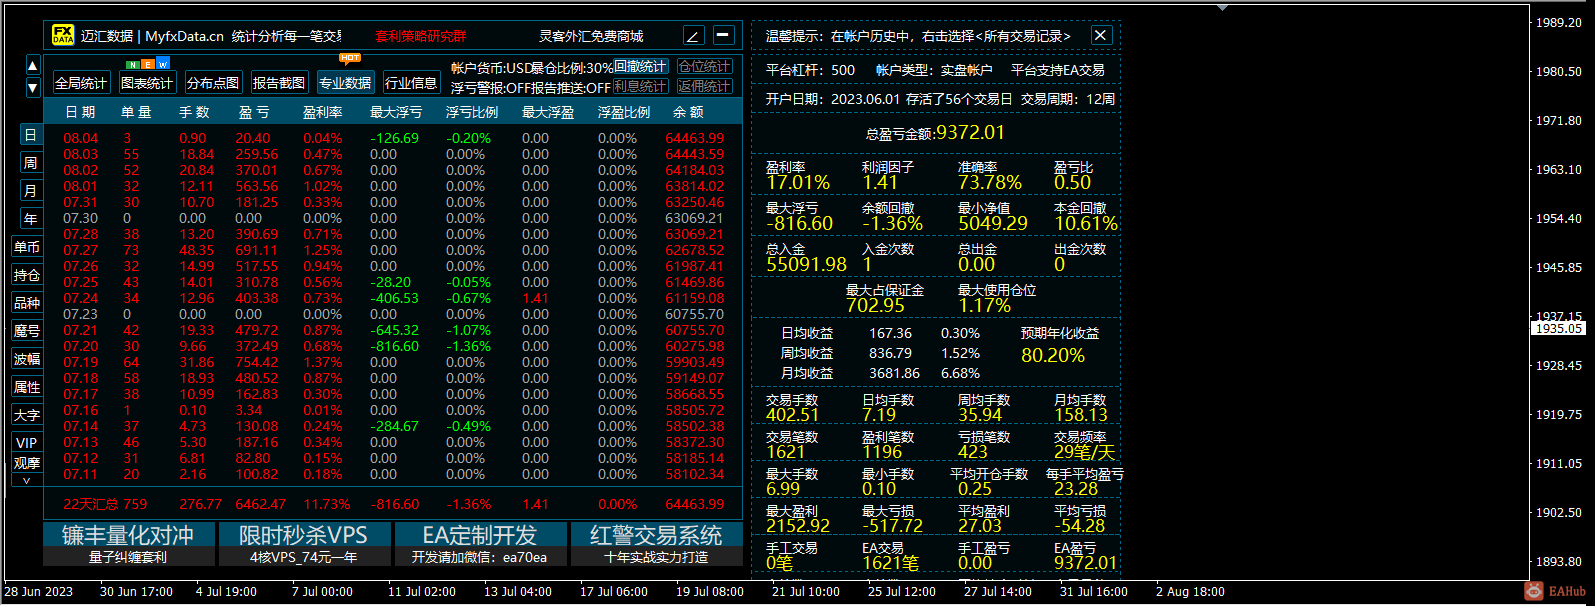Click the 回撤统计 button
The image size is (1595, 606).
pos(640,67)
